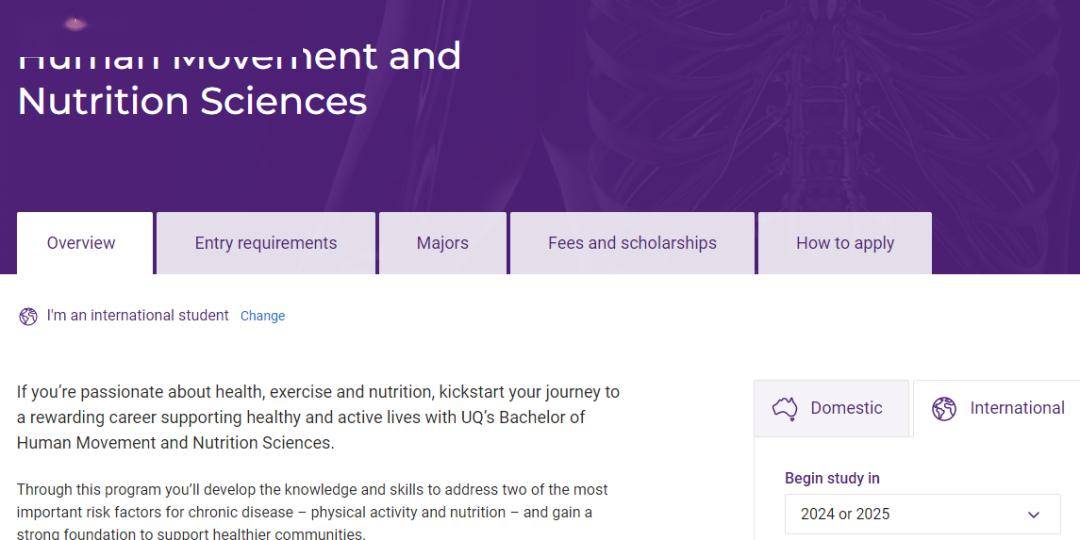Click the paragraph starting 'Through this program'
Image resolution: width=1080 pixels, height=540 pixels.
312,512
